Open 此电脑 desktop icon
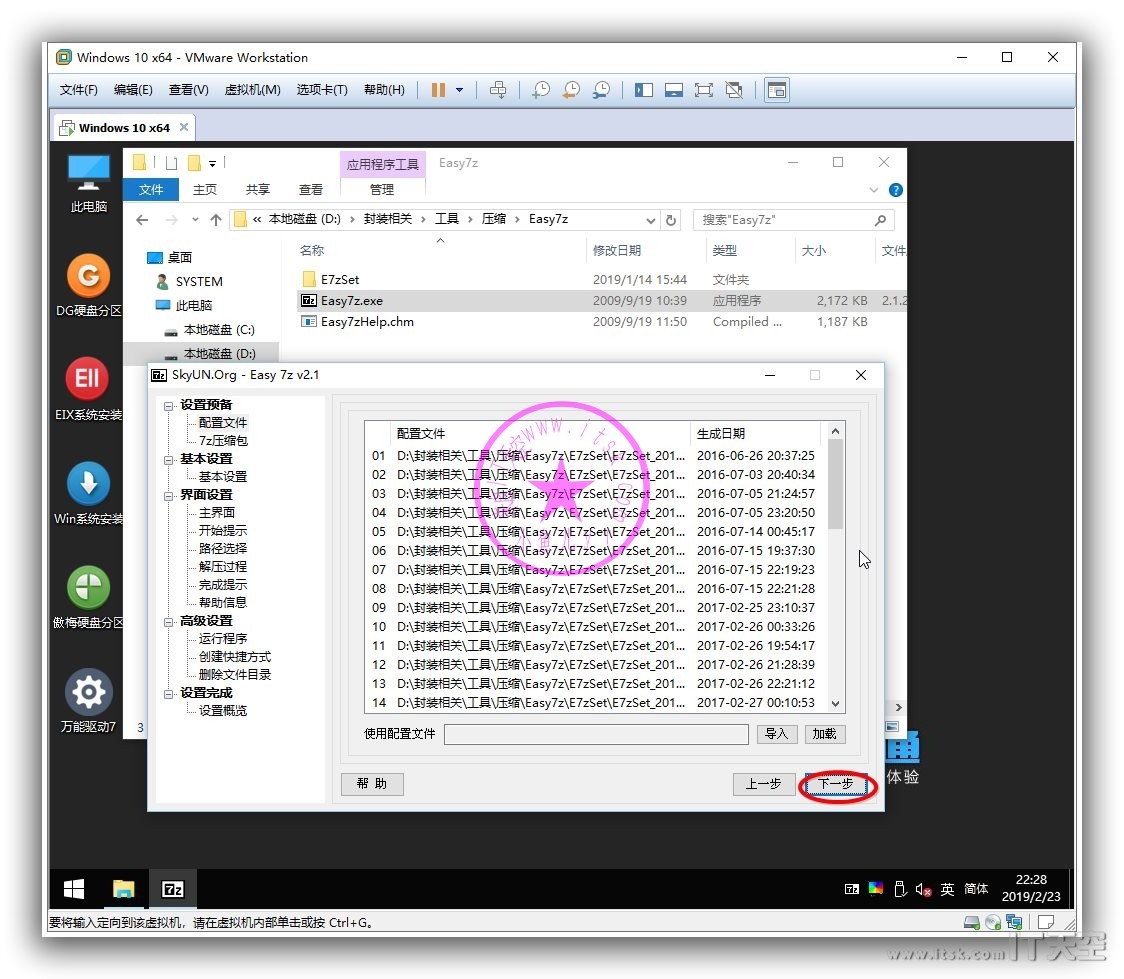Screen dimensions: 1124x979 (88, 183)
